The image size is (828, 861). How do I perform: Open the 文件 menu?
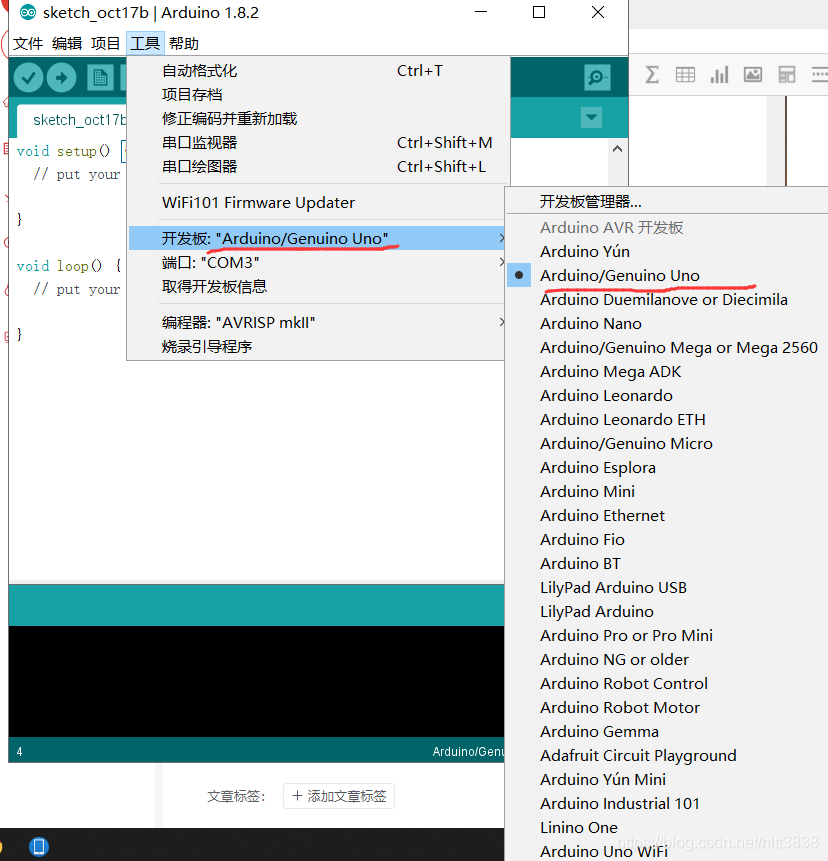tap(28, 43)
